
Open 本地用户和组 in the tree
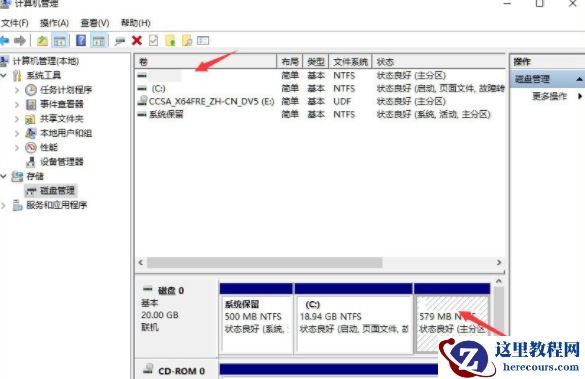point(66,133)
